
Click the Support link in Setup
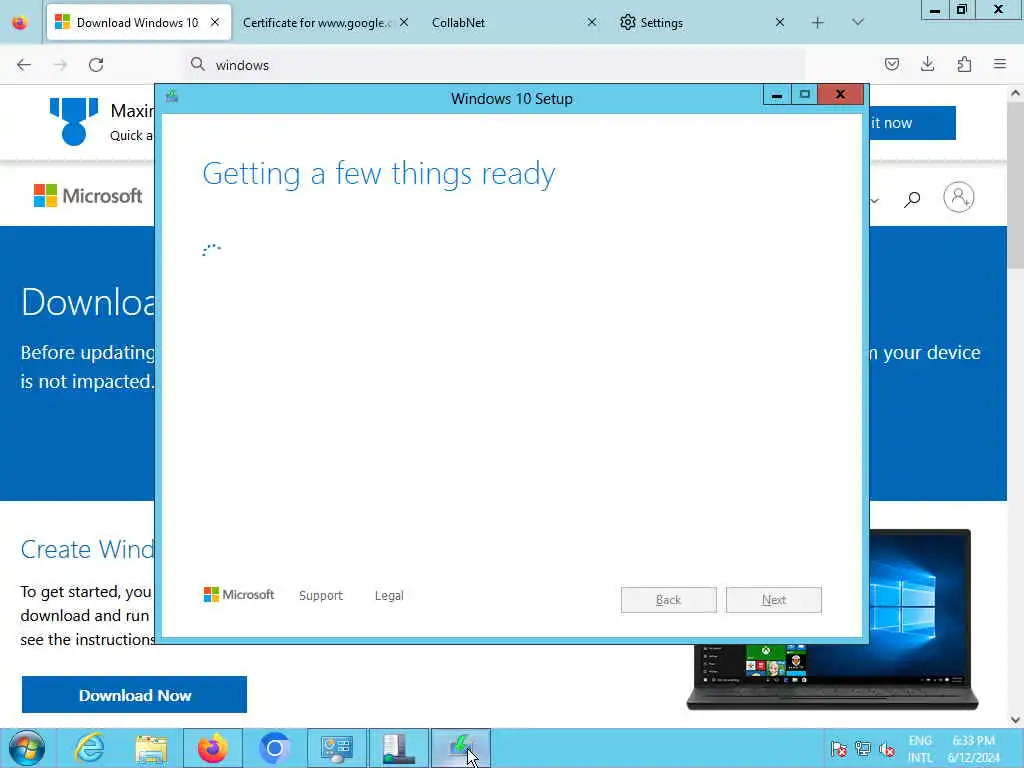(x=321, y=596)
